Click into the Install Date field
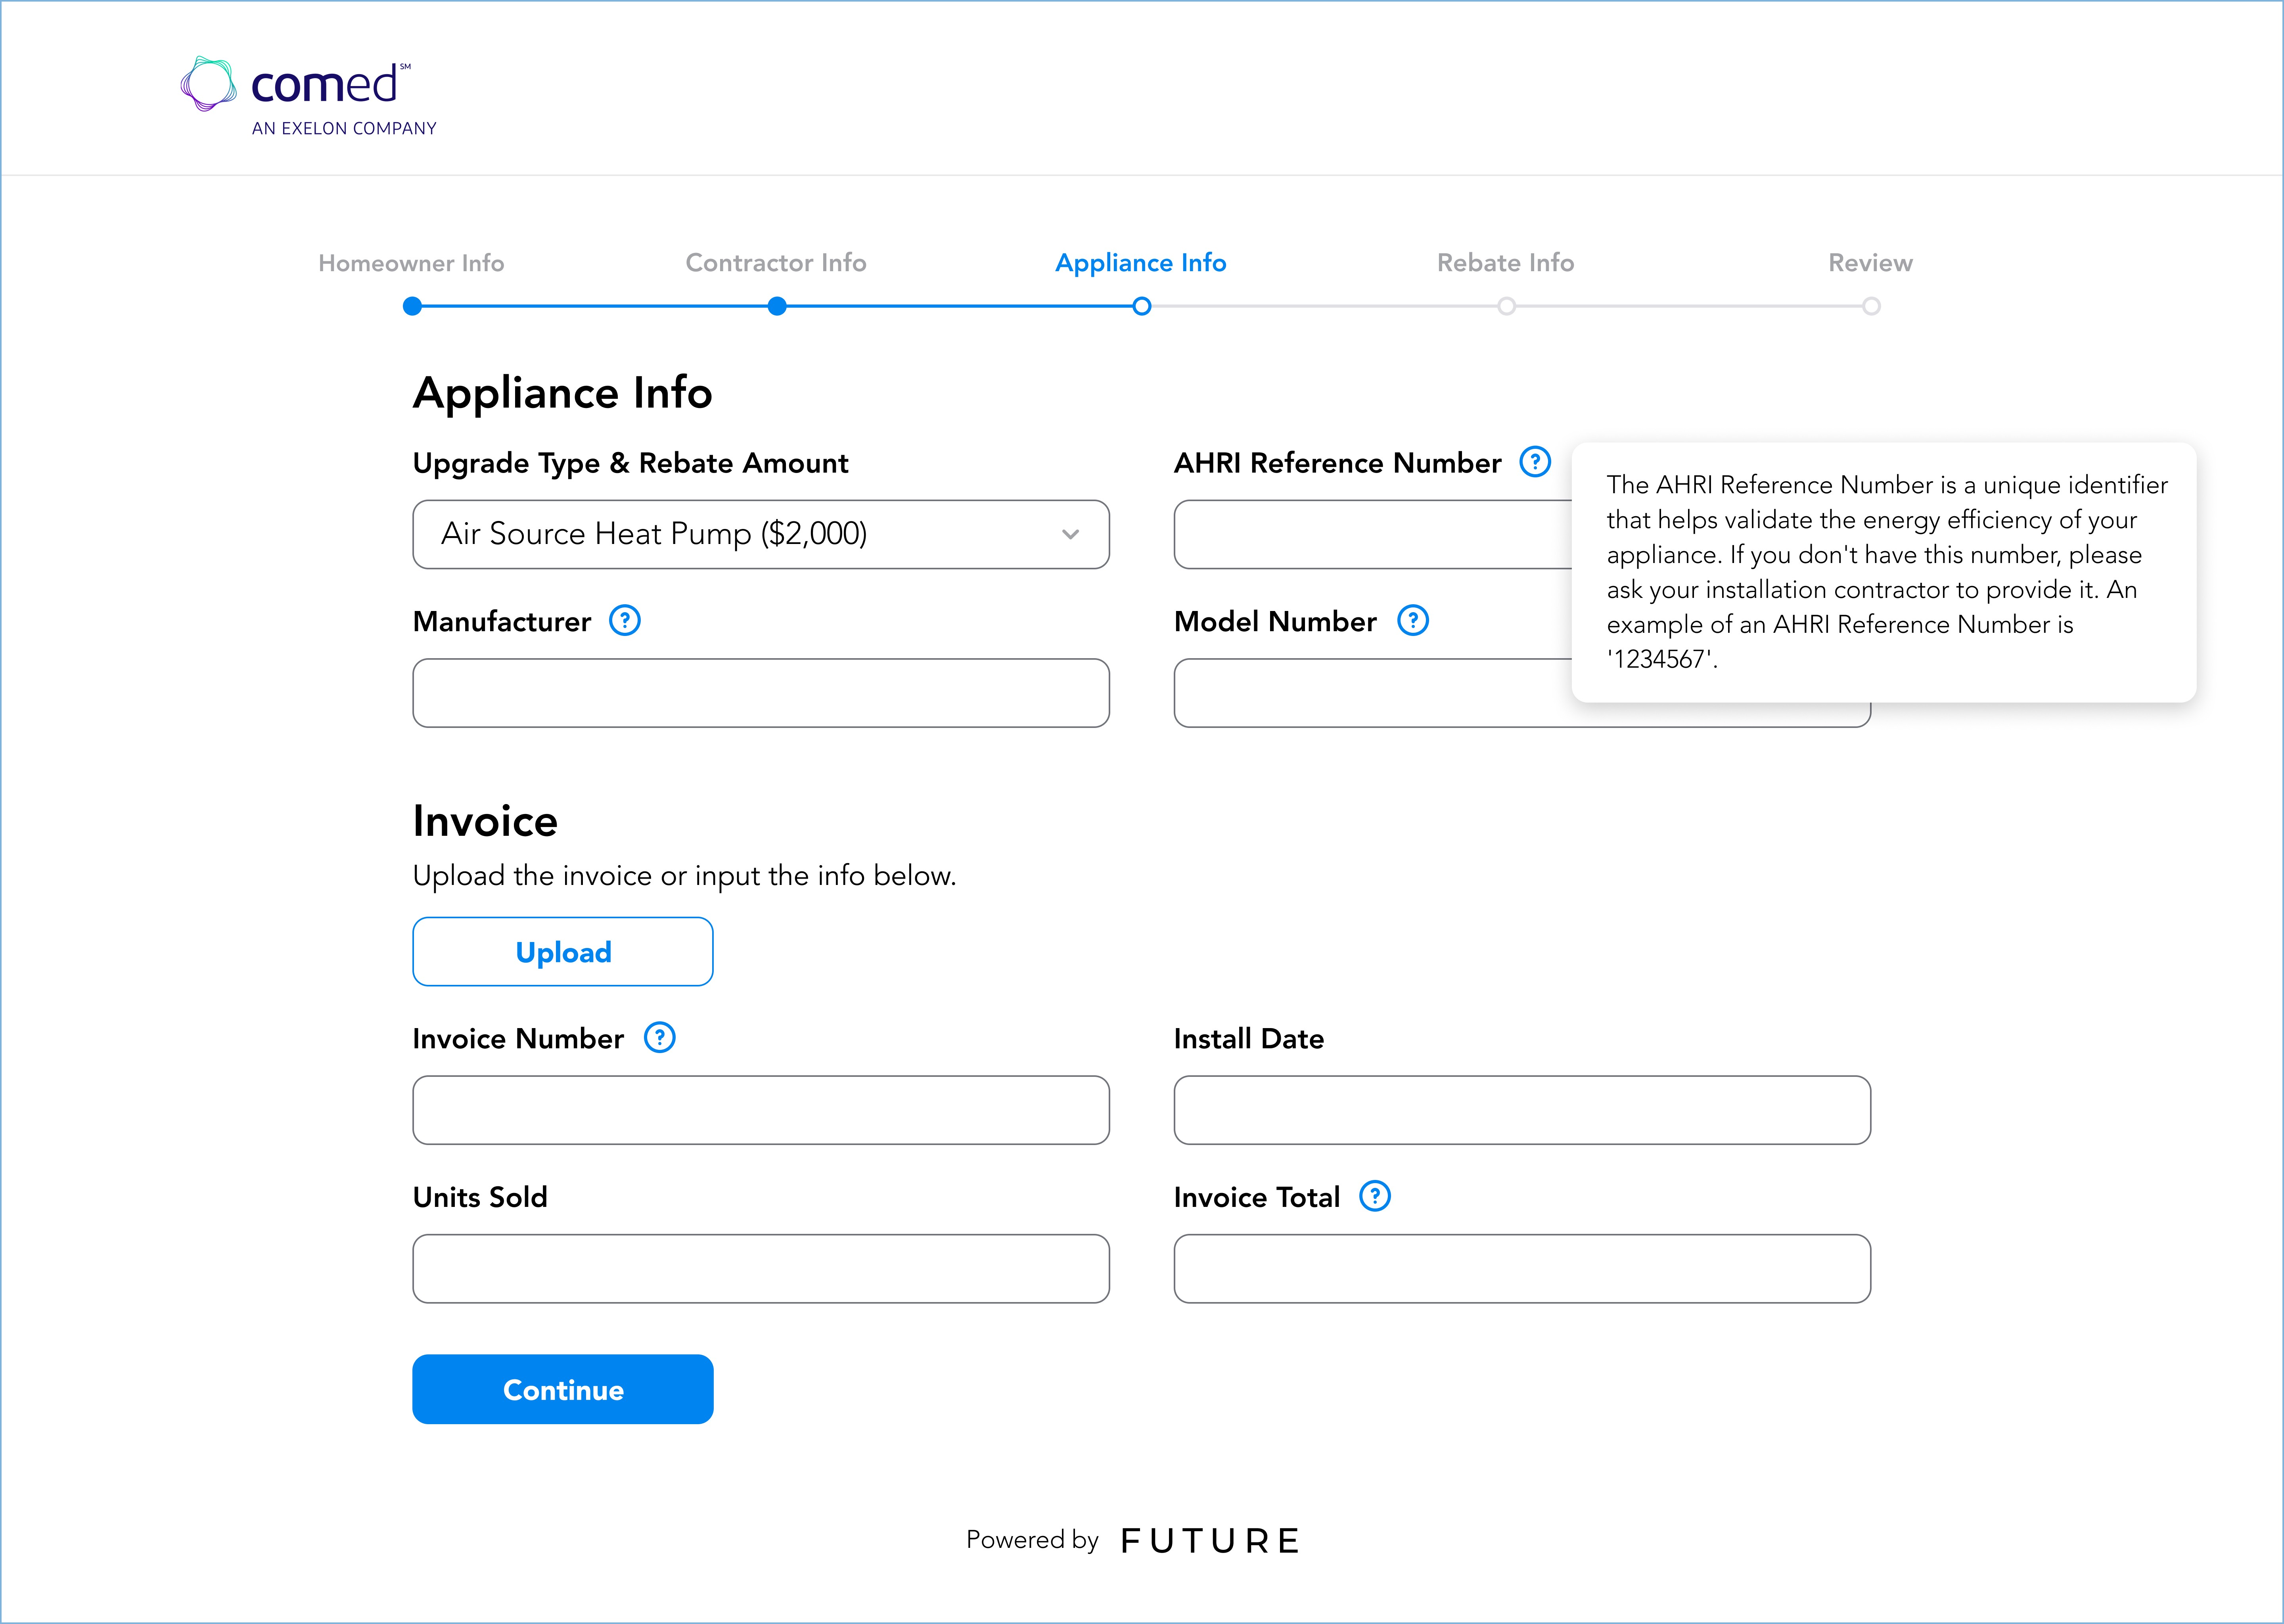 point(1521,1110)
